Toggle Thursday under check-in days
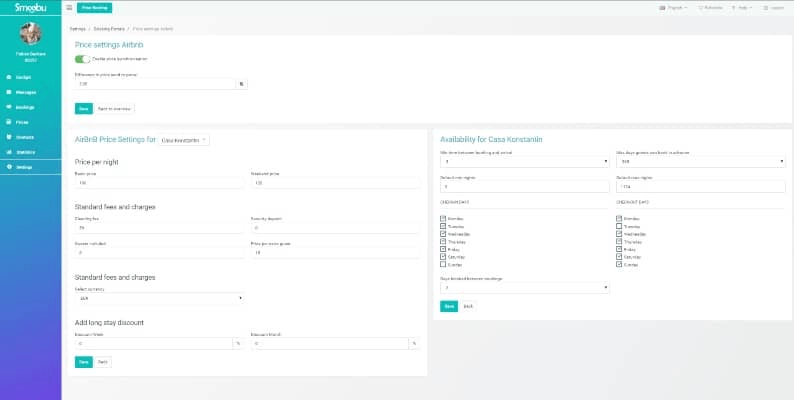This screenshot has height=400, width=794. coord(443,242)
